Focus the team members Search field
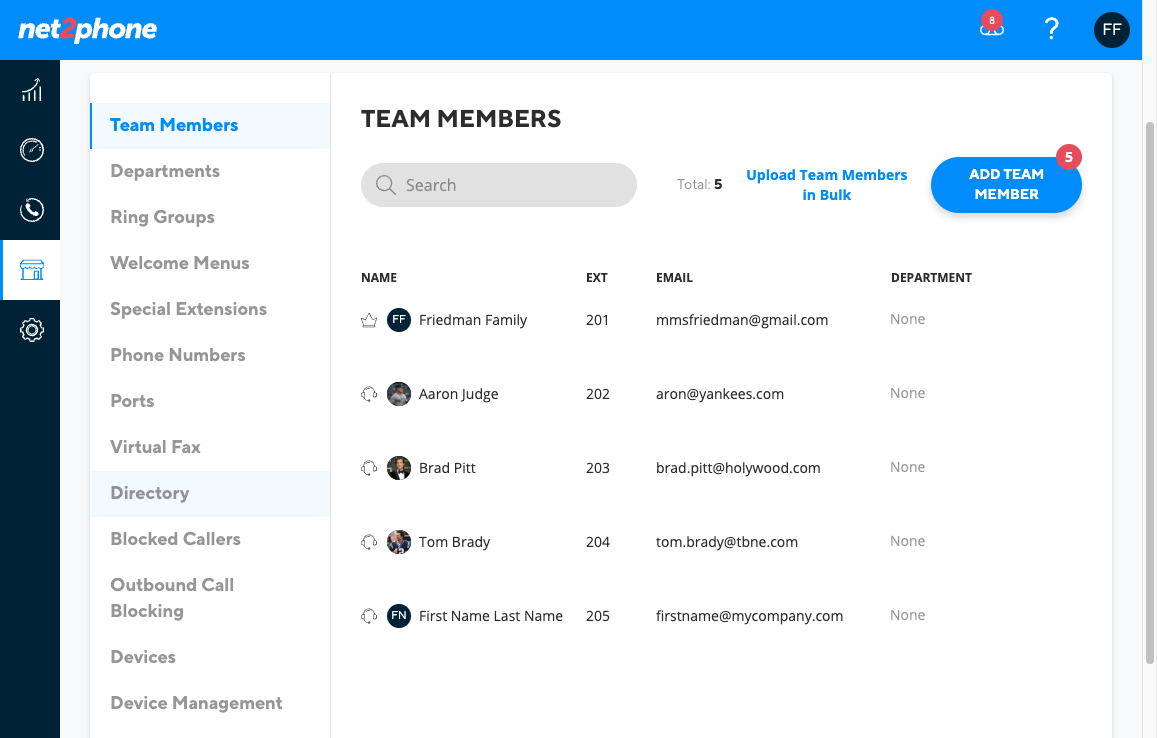This screenshot has height=738, width=1157. click(499, 184)
